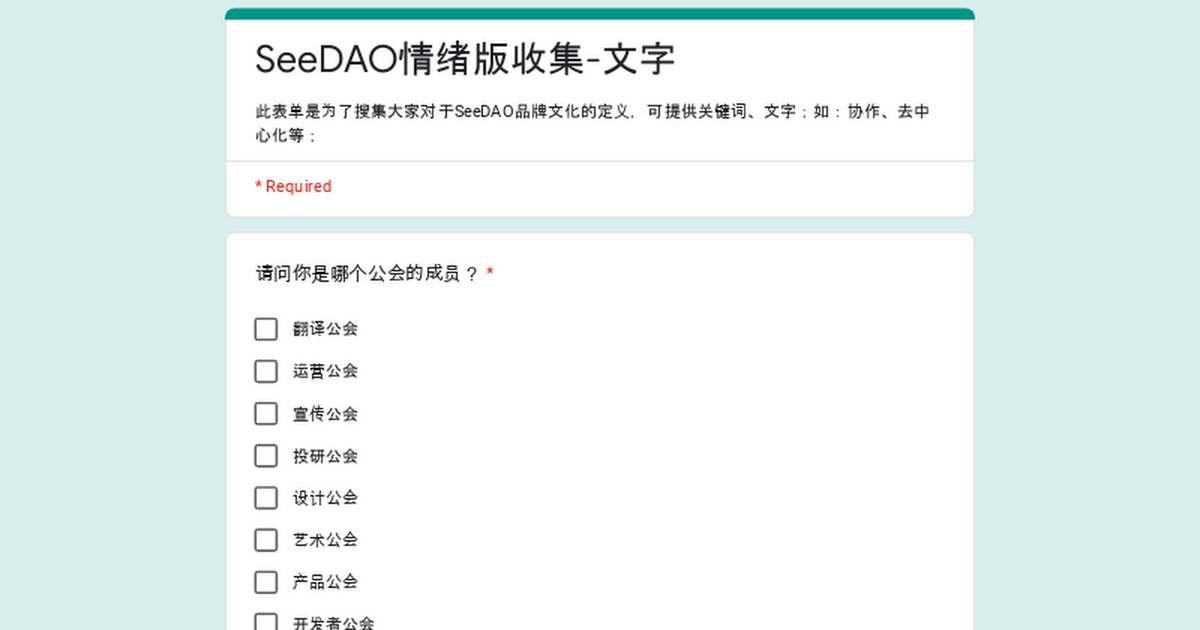
Task: Choose the 产品公会 checkbox
Action: click(x=266, y=582)
